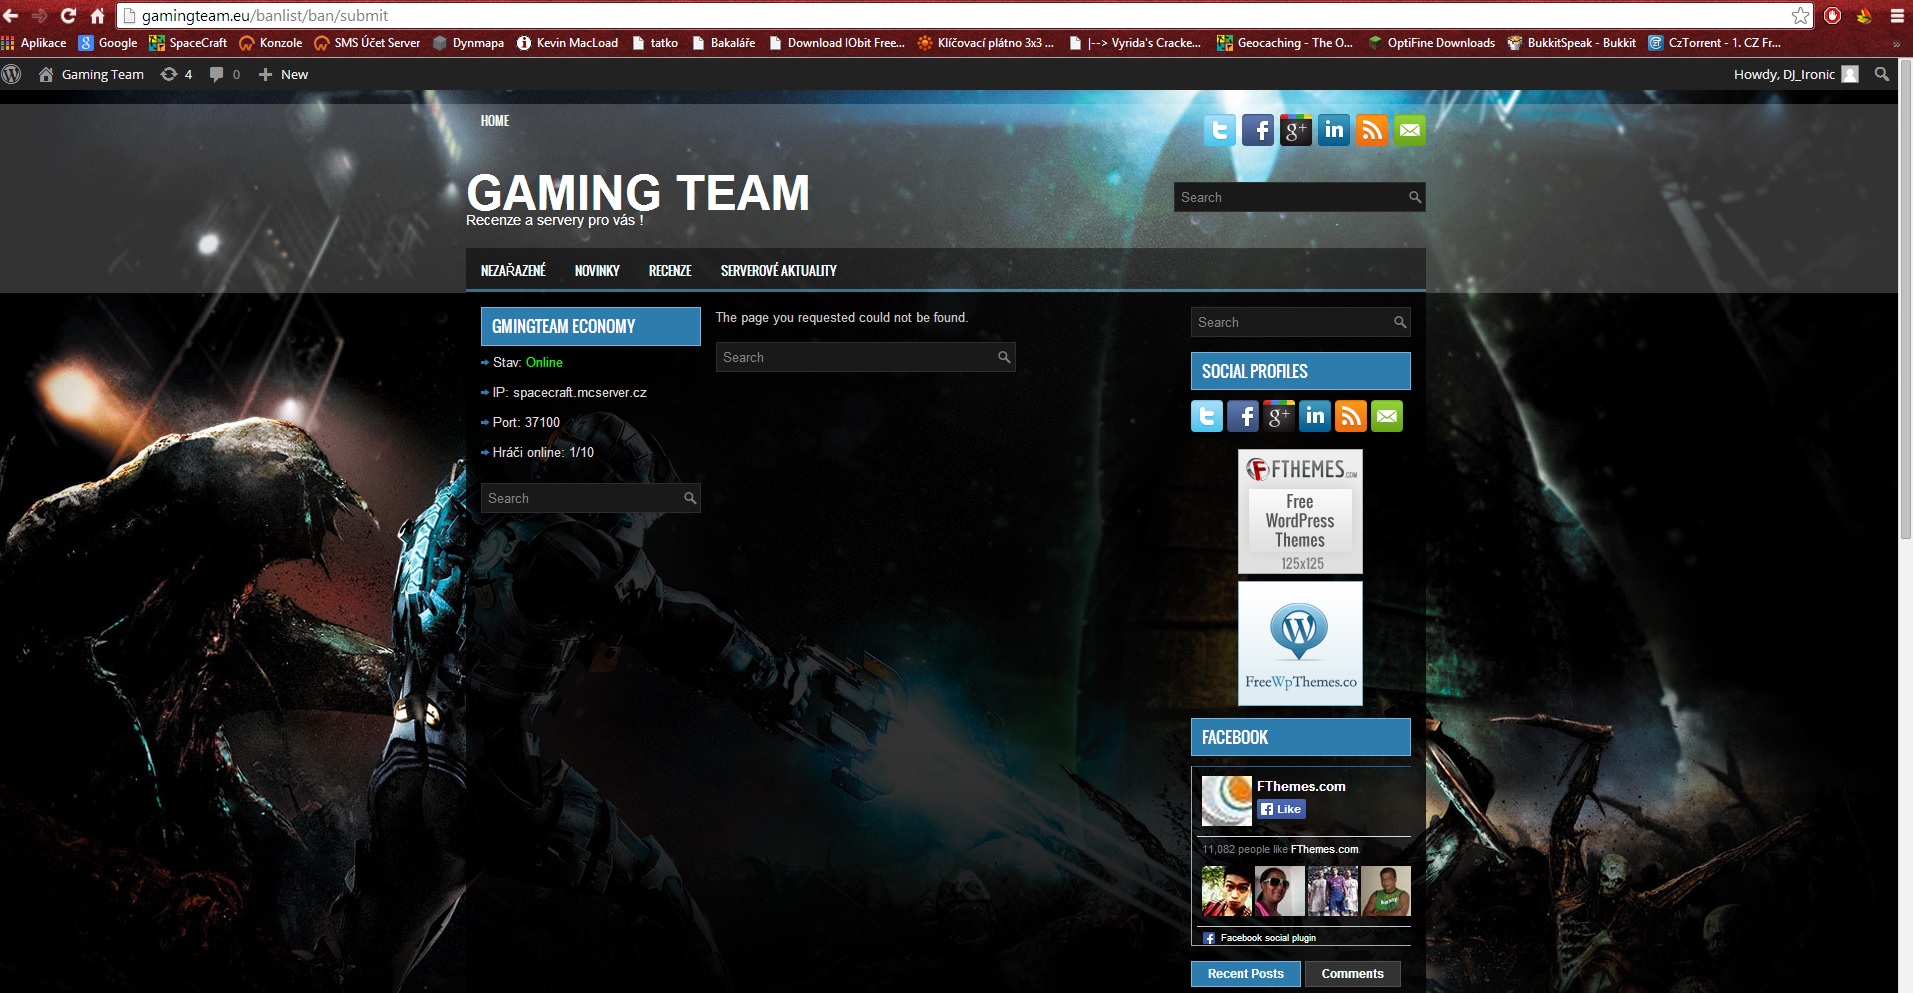Click Facebook social plugin link

point(1268,938)
